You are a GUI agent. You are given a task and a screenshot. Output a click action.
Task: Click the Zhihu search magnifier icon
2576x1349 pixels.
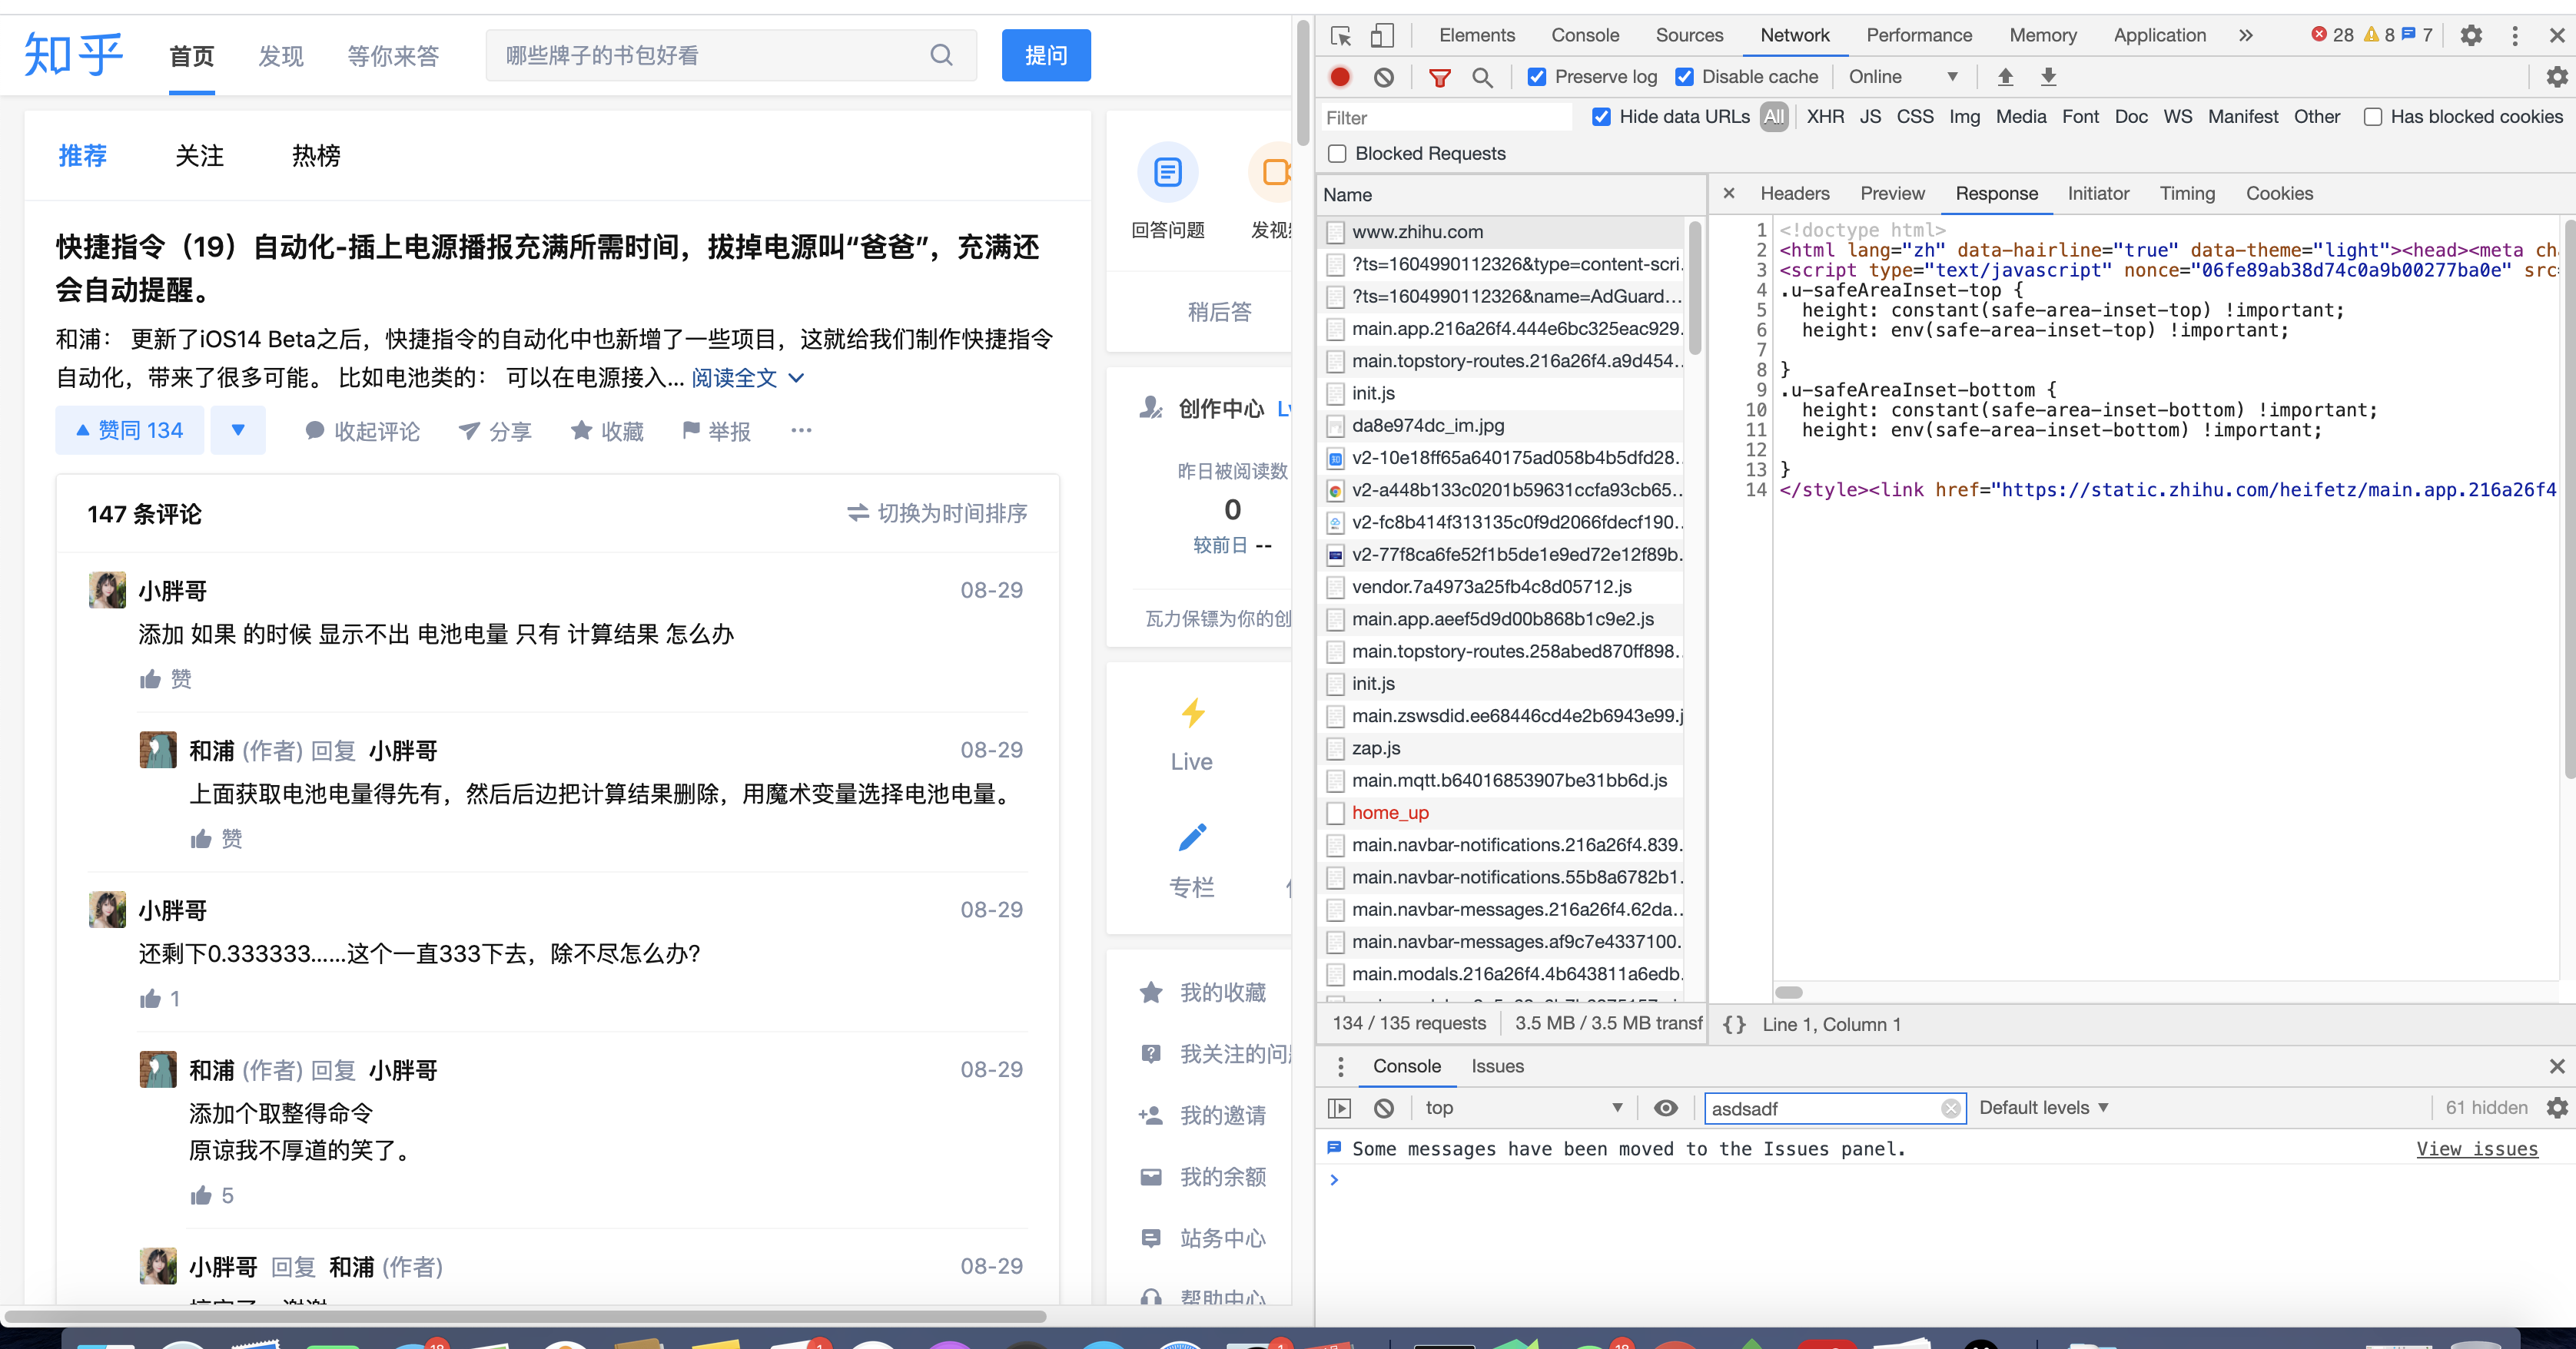941,55
